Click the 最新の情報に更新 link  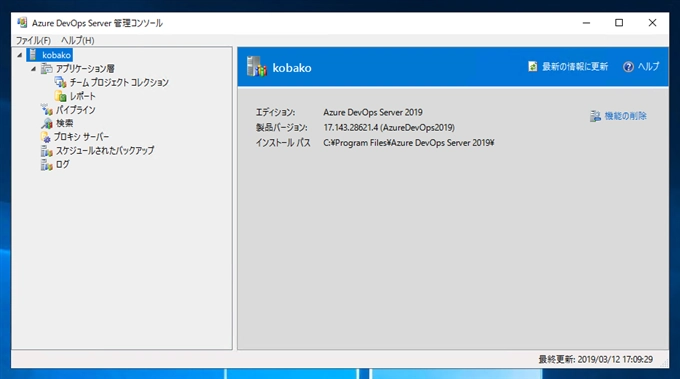point(575,66)
